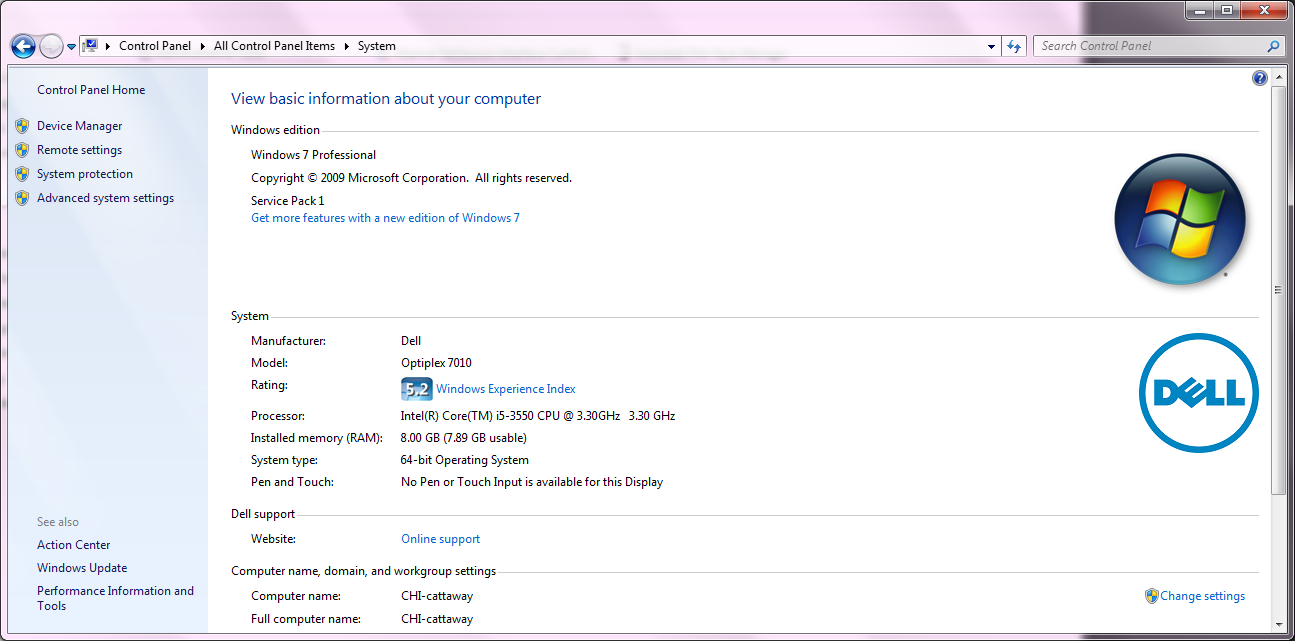Click shield icon beside System protection
The width and height of the screenshot is (1295, 641).
22,174
